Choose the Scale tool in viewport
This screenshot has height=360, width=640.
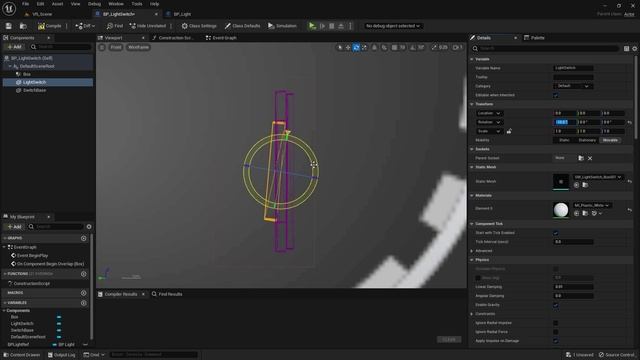[x=364, y=47]
